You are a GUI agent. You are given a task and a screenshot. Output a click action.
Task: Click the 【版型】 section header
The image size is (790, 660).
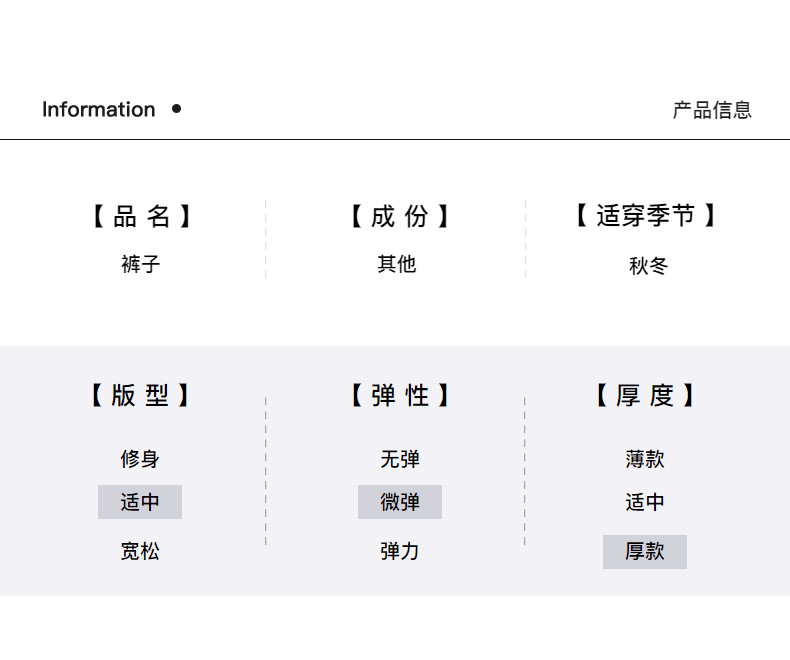pos(140,396)
